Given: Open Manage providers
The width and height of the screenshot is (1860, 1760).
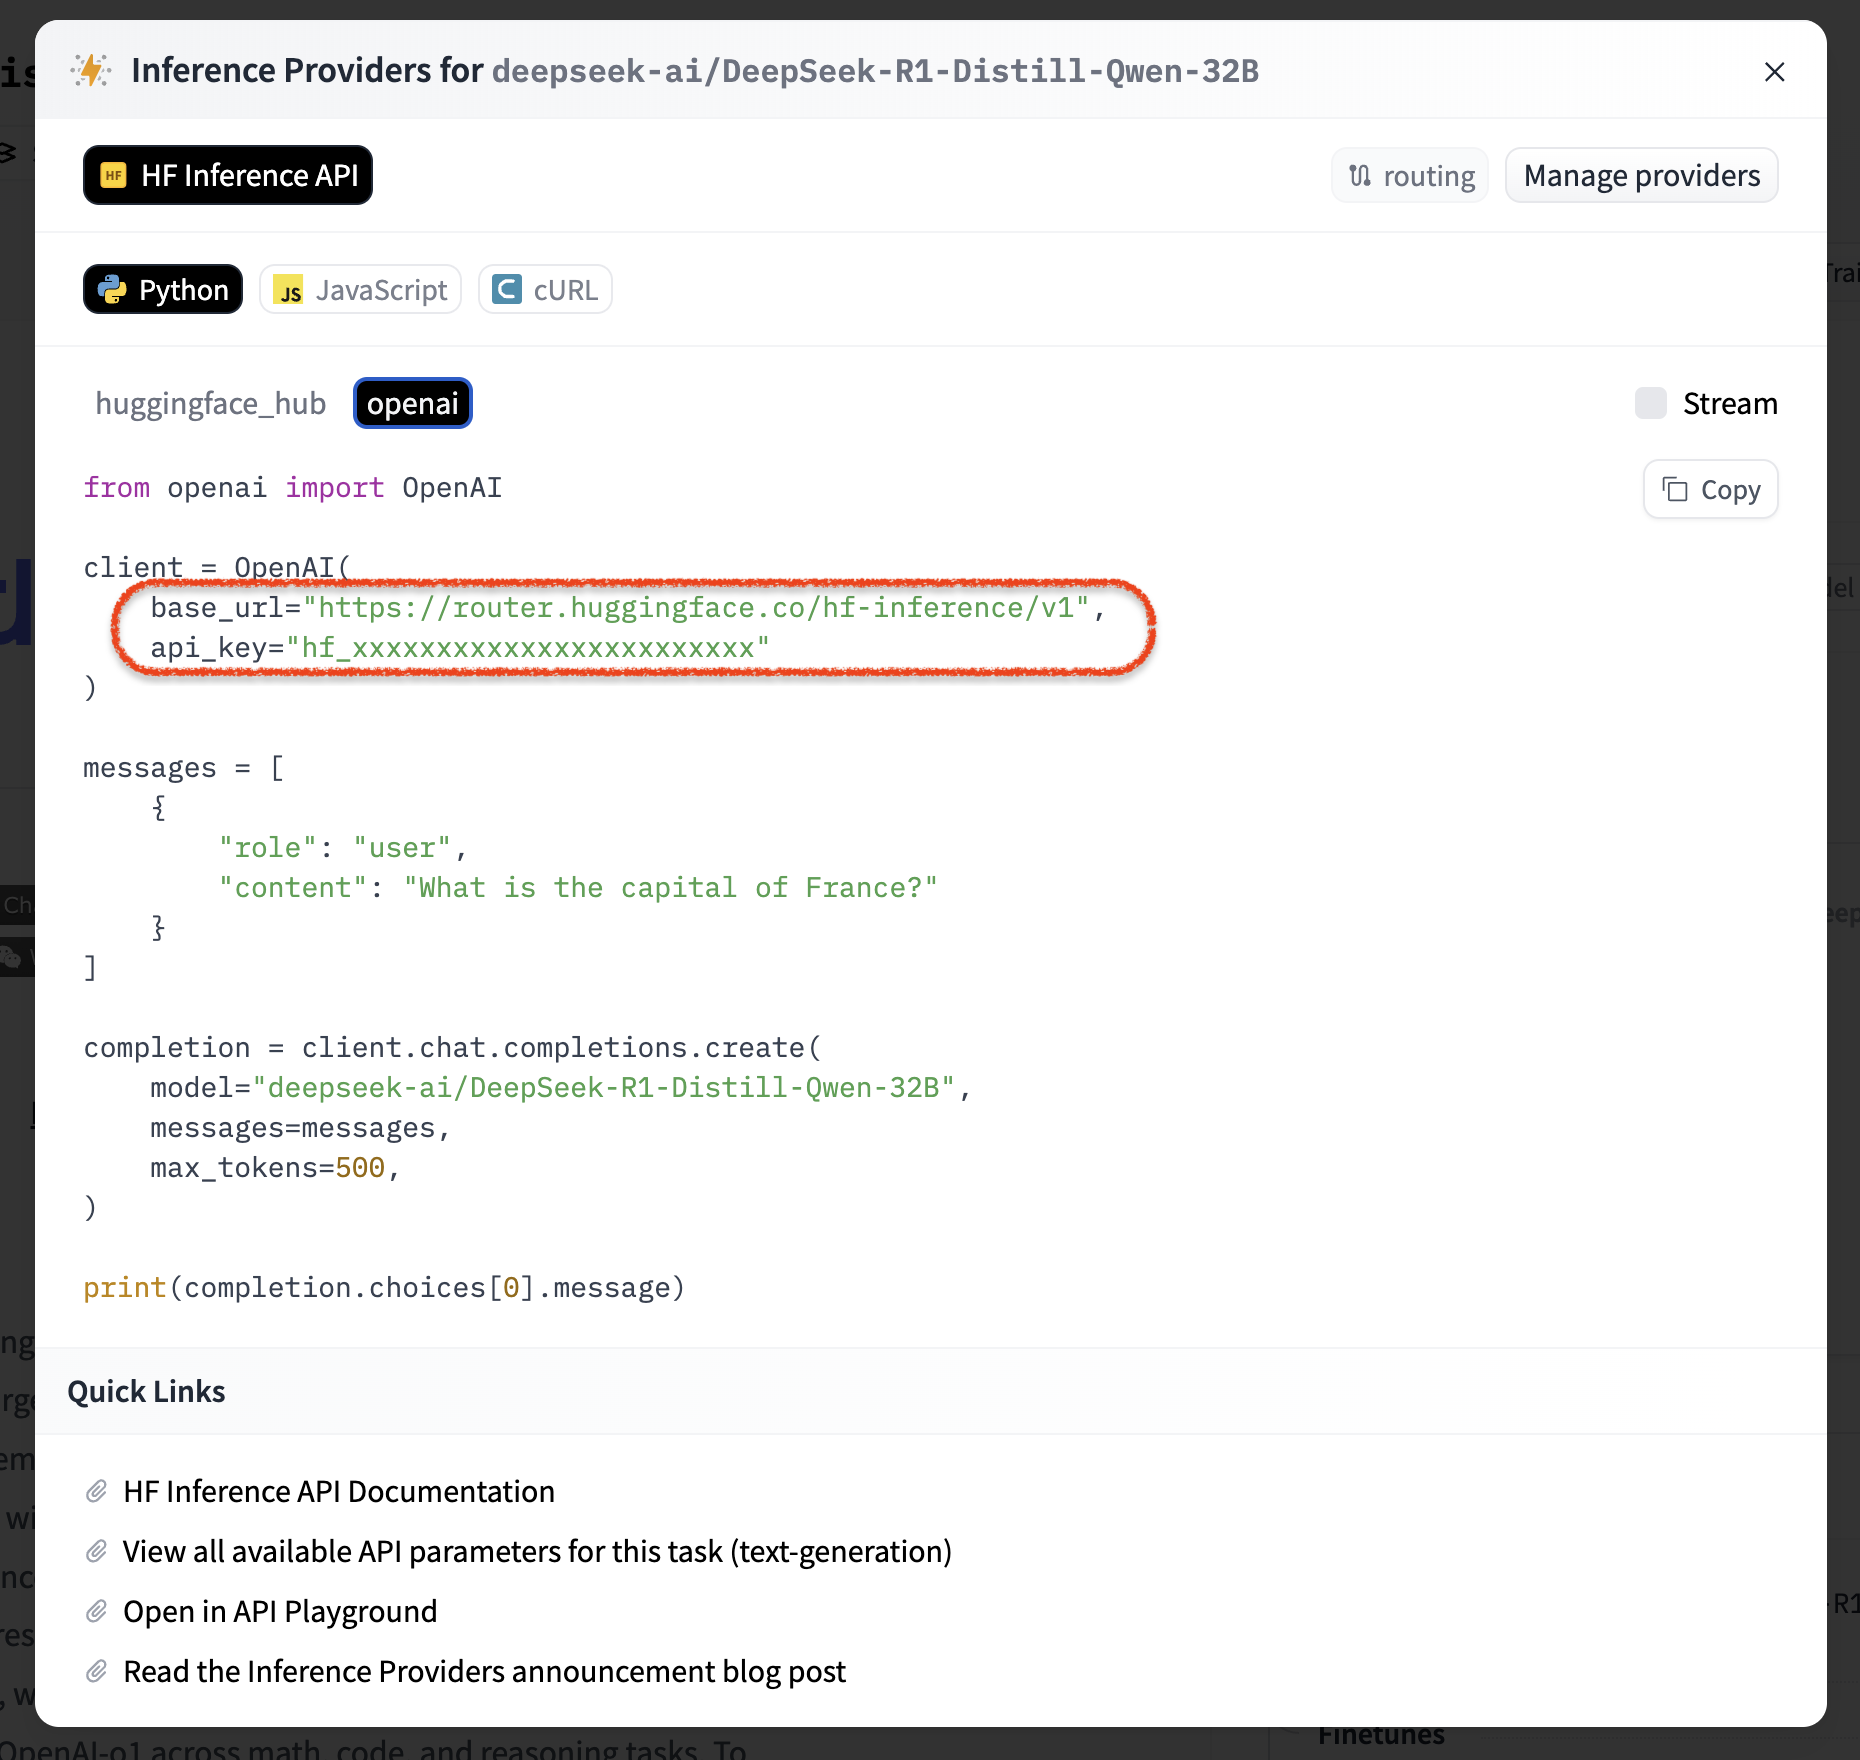Looking at the screenshot, I should point(1641,176).
